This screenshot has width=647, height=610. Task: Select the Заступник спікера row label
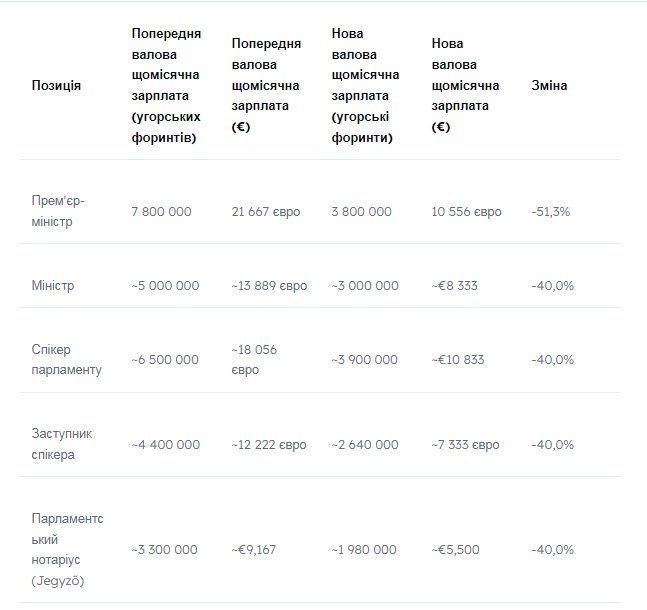tap(62, 444)
